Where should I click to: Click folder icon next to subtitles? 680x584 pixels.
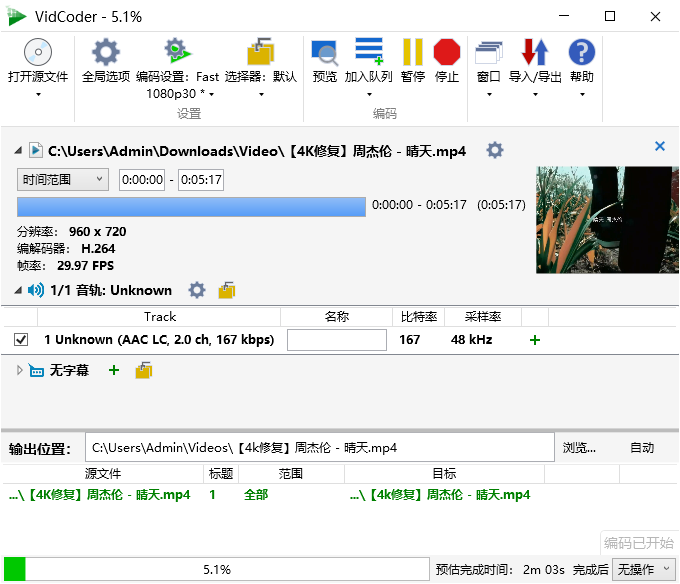(144, 370)
